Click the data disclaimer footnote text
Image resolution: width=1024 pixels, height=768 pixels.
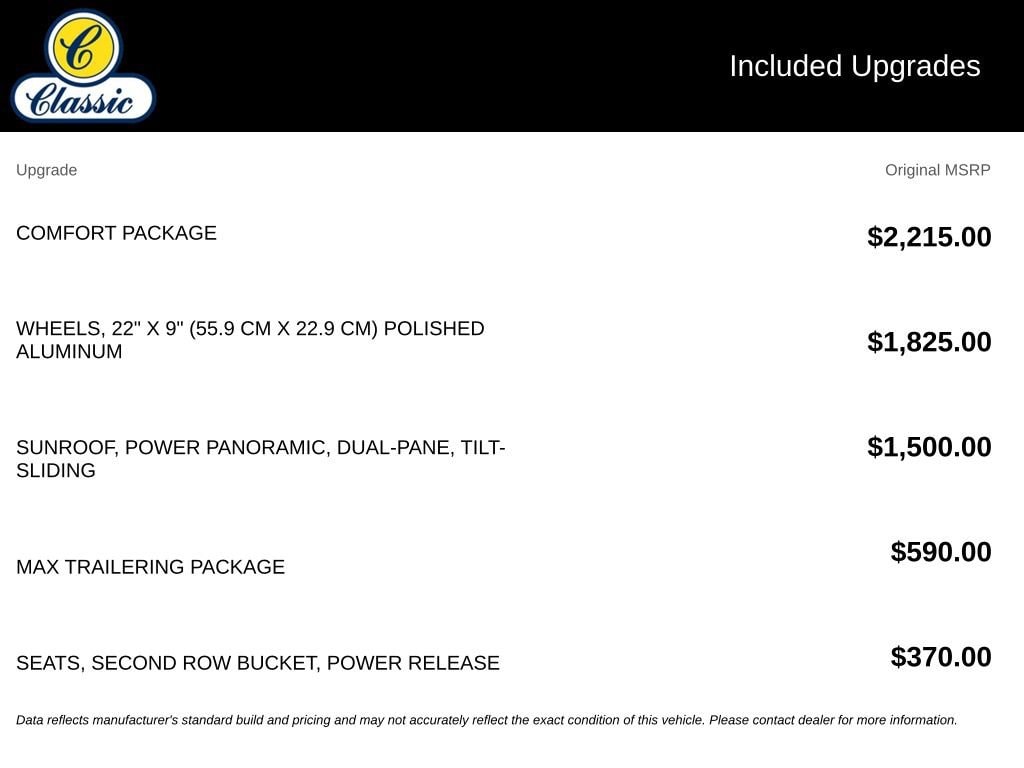[487, 720]
